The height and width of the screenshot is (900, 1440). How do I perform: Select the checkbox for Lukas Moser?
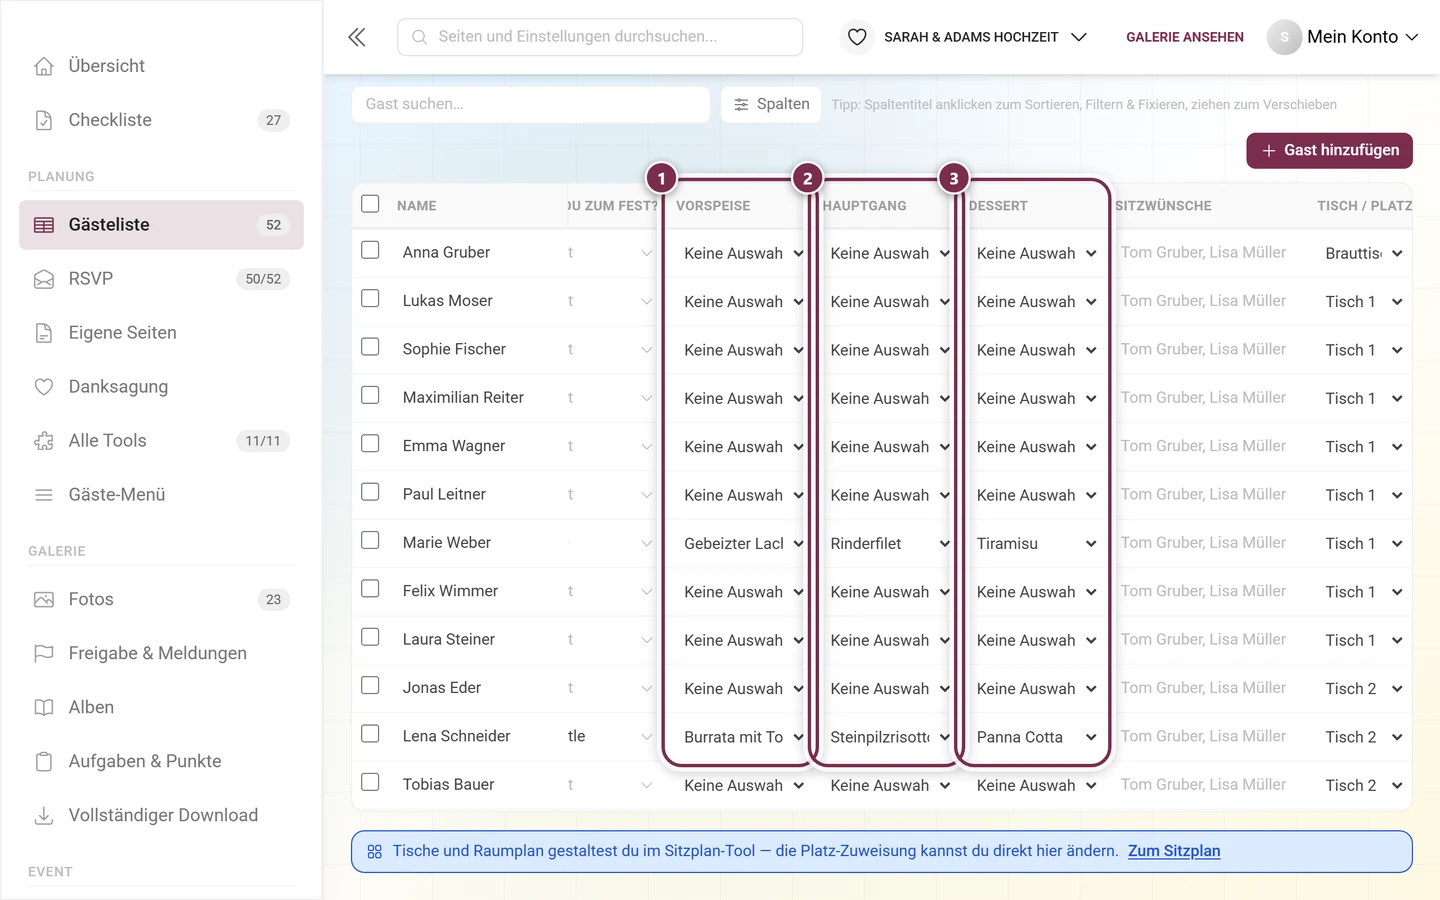[370, 298]
